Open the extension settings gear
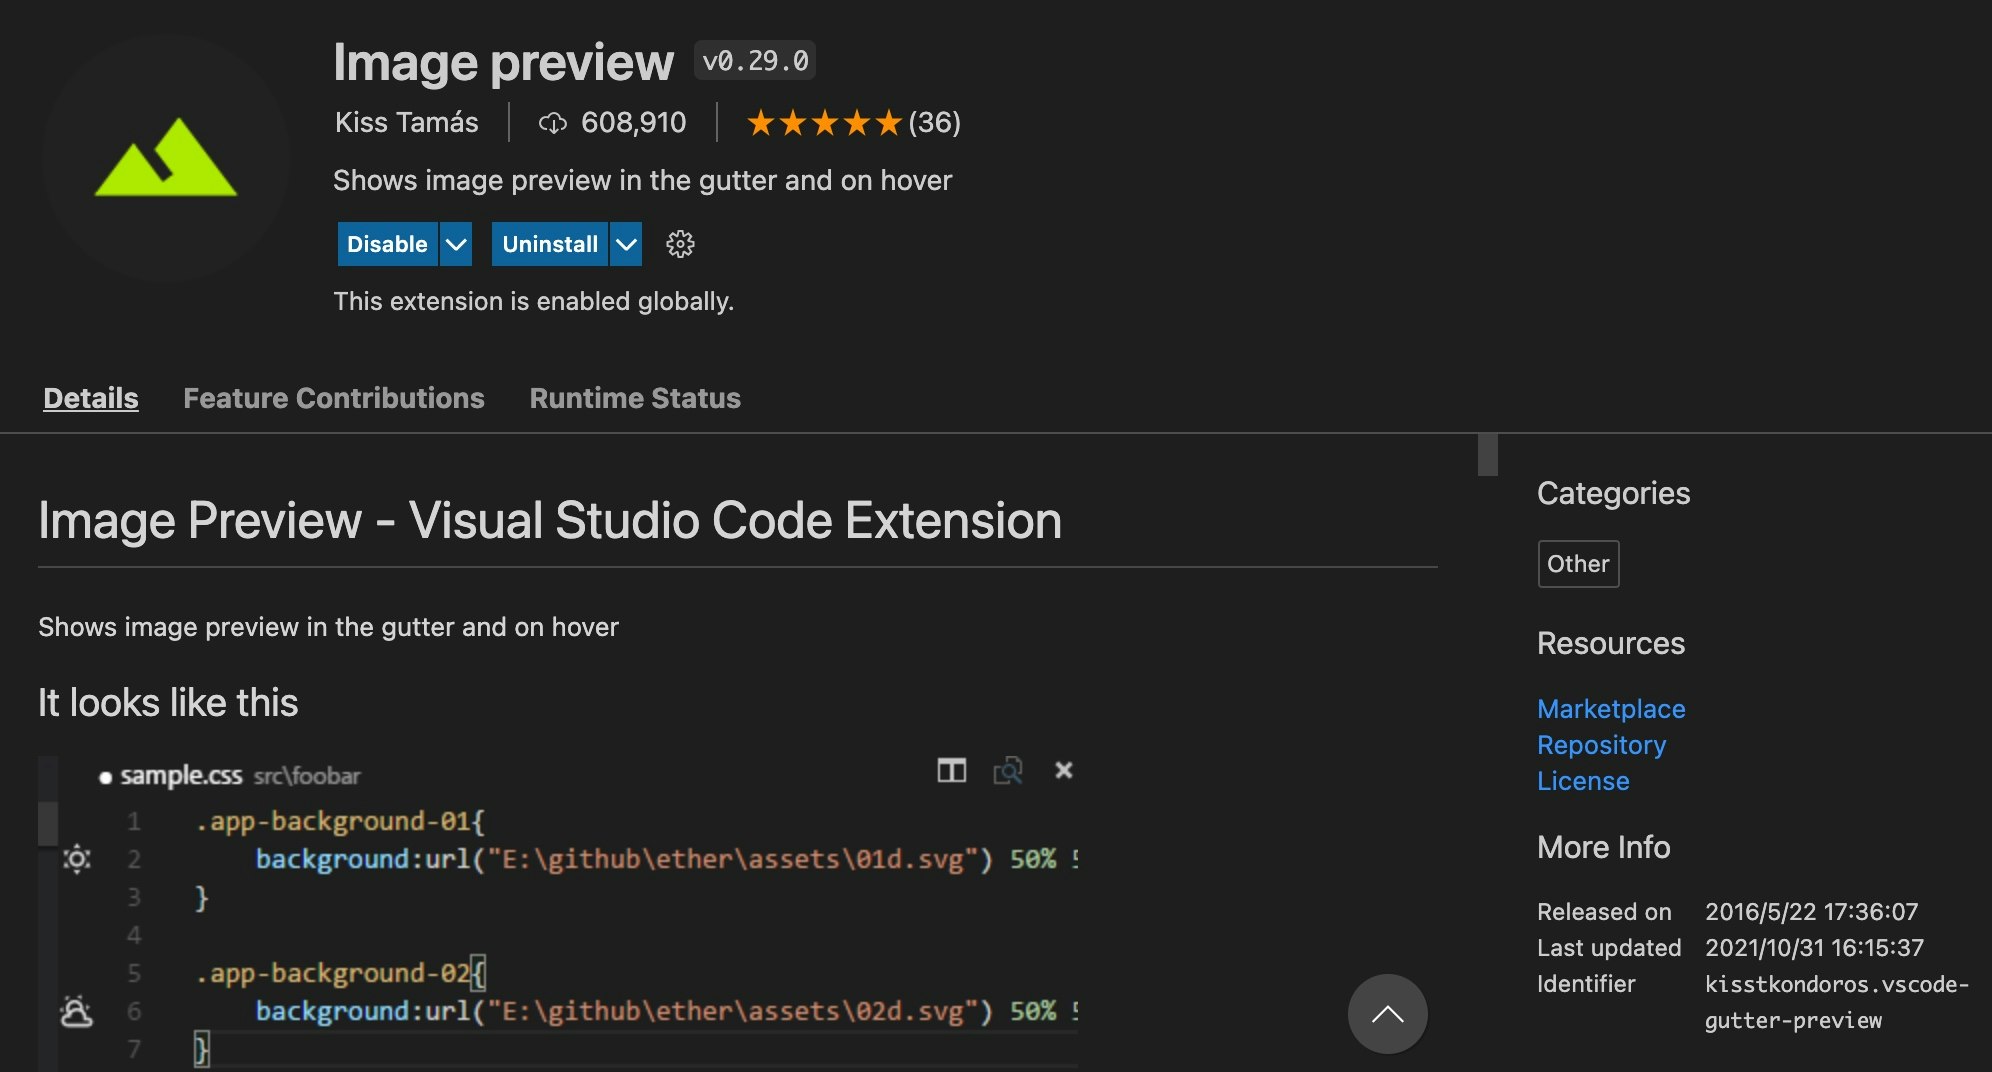1992x1072 pixels. click(x=680, y=244)
